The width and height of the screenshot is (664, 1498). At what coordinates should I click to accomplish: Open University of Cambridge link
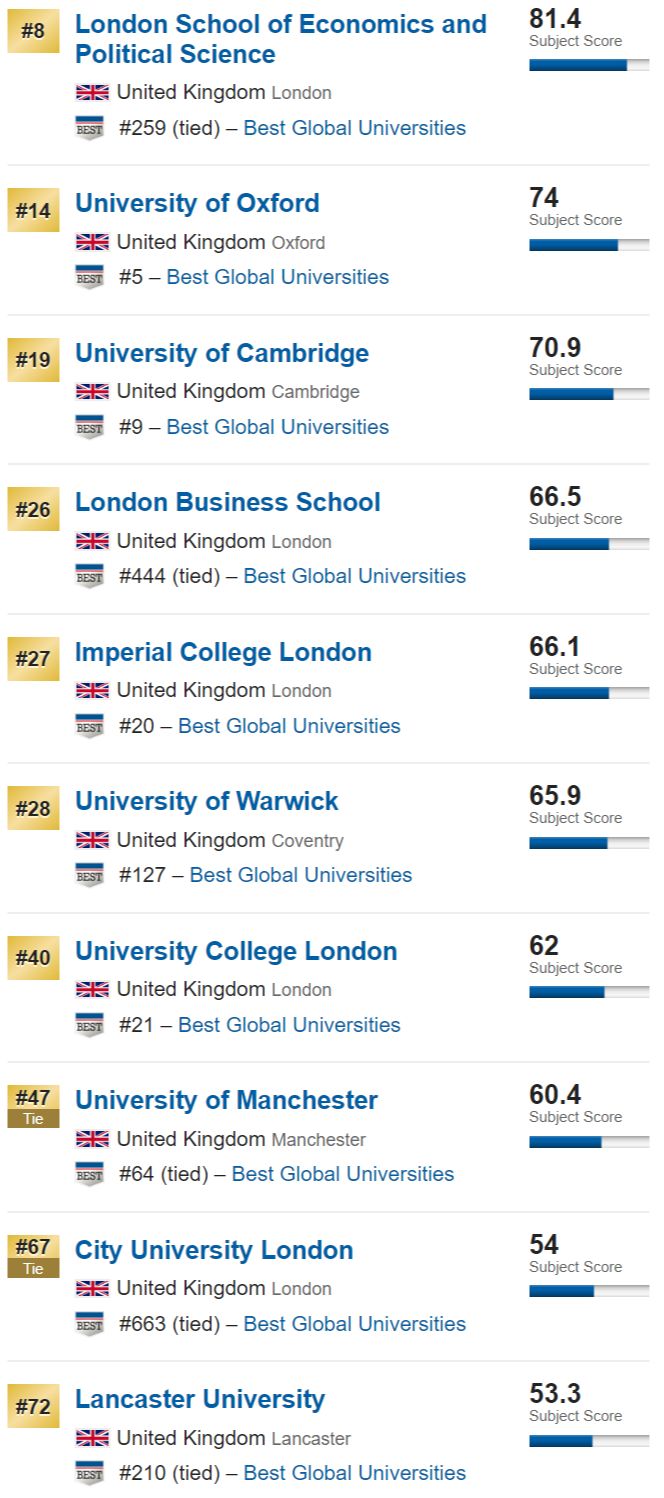(x=222, y=353)
